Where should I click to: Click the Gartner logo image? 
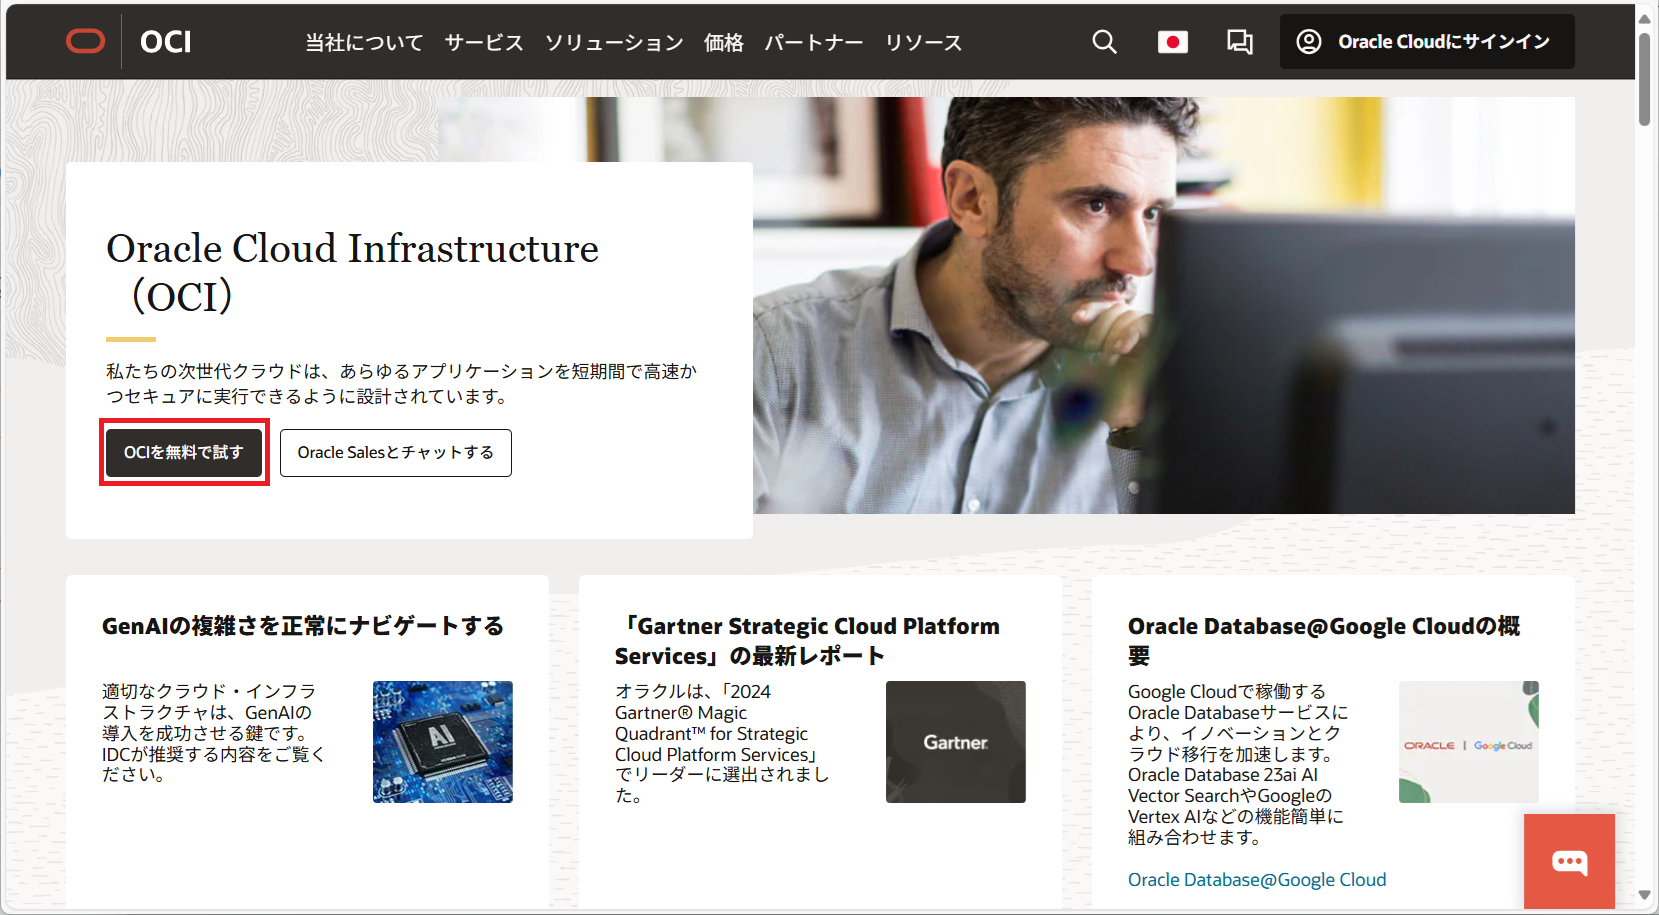[x=955, y=741]
